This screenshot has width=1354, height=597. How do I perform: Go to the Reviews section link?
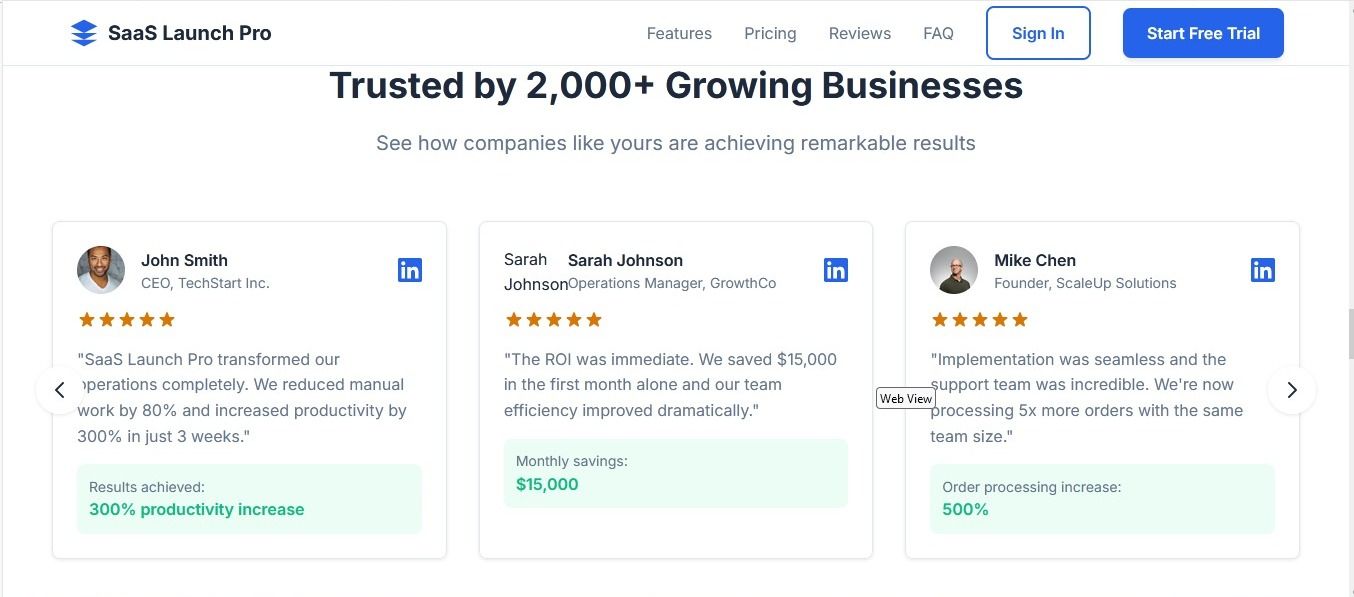click(860, 33)
